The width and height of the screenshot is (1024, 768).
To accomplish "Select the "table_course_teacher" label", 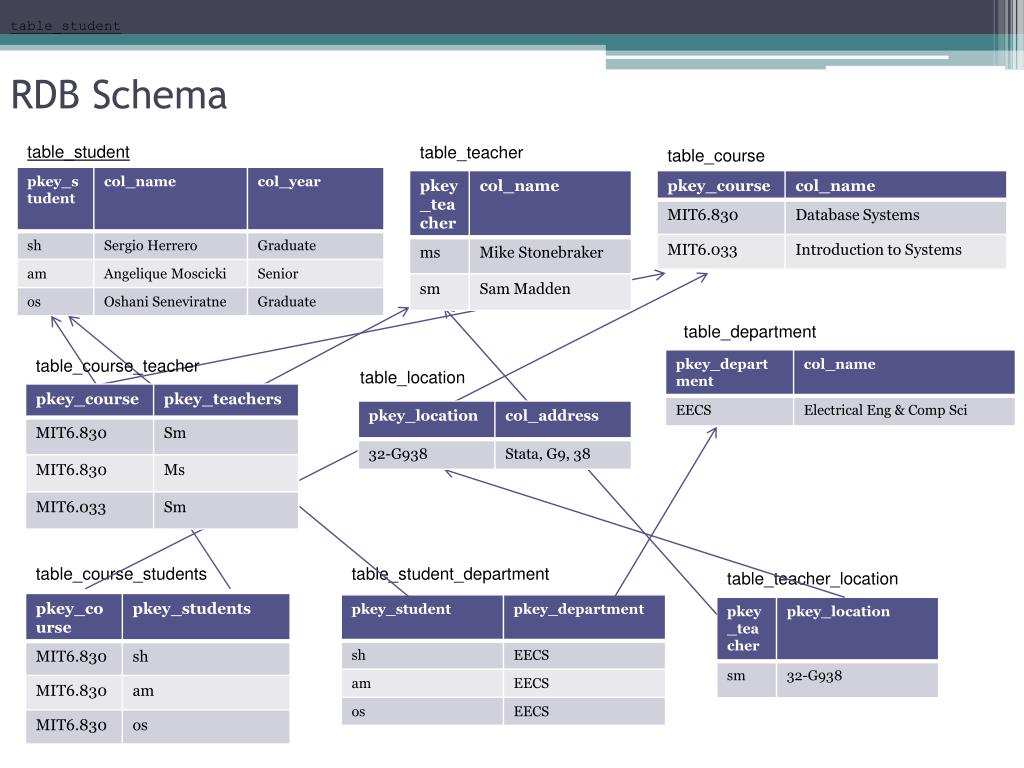I will [x=118, y=366].
